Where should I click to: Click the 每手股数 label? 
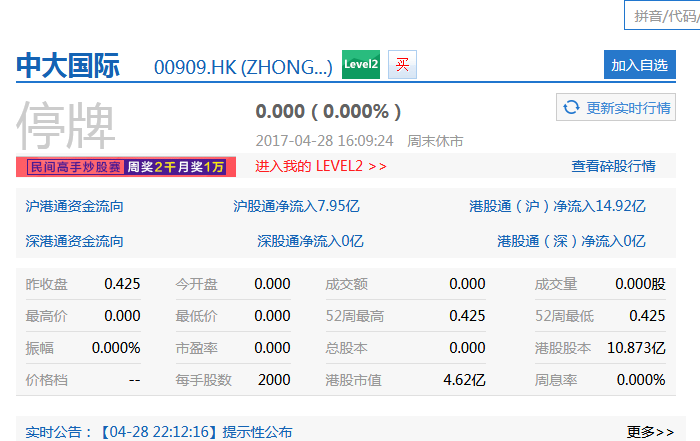[204, 380]
